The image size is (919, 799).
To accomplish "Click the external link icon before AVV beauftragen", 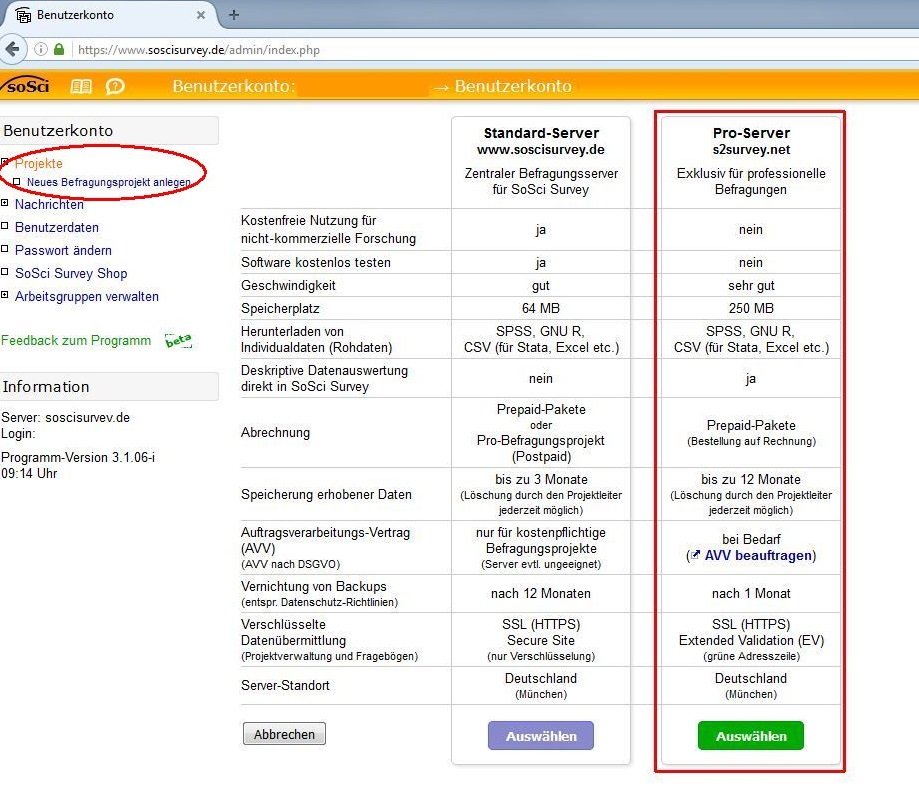I will click(695, 555).
